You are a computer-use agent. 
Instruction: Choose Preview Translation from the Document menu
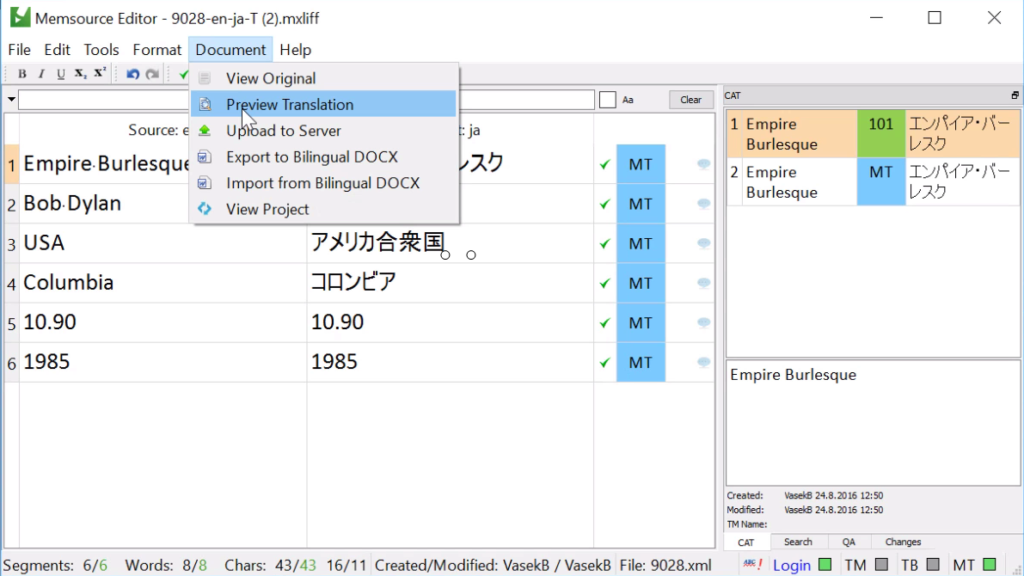pyautogui.click(x=324, y=104)
